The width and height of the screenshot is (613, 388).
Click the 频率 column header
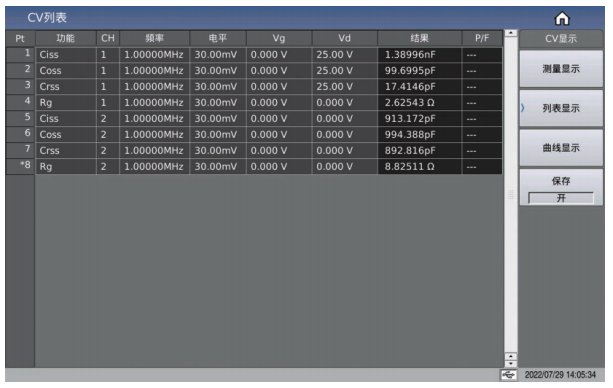[154, 38]
